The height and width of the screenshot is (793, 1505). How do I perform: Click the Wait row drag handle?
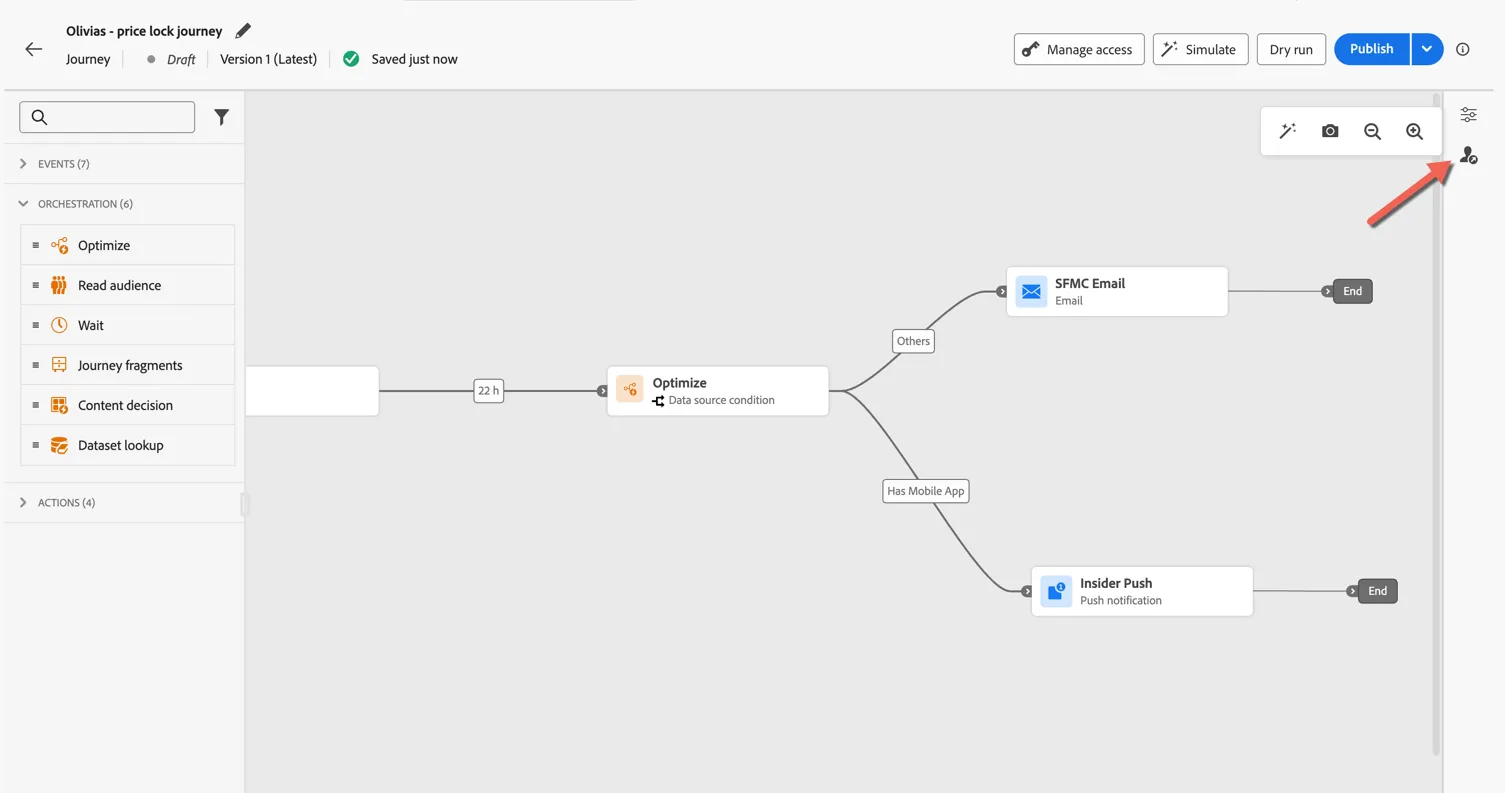click(36, 325)
